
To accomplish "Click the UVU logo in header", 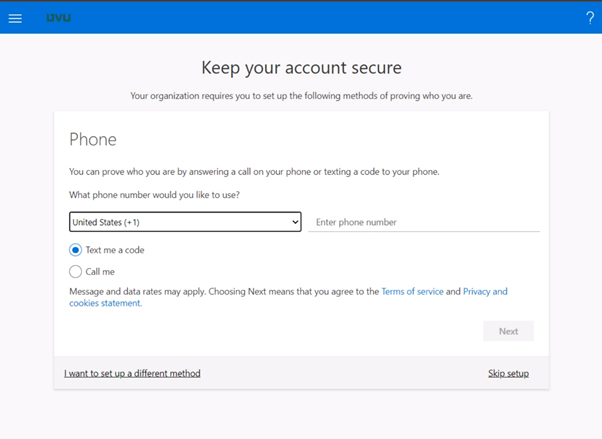I will (59, 18).
